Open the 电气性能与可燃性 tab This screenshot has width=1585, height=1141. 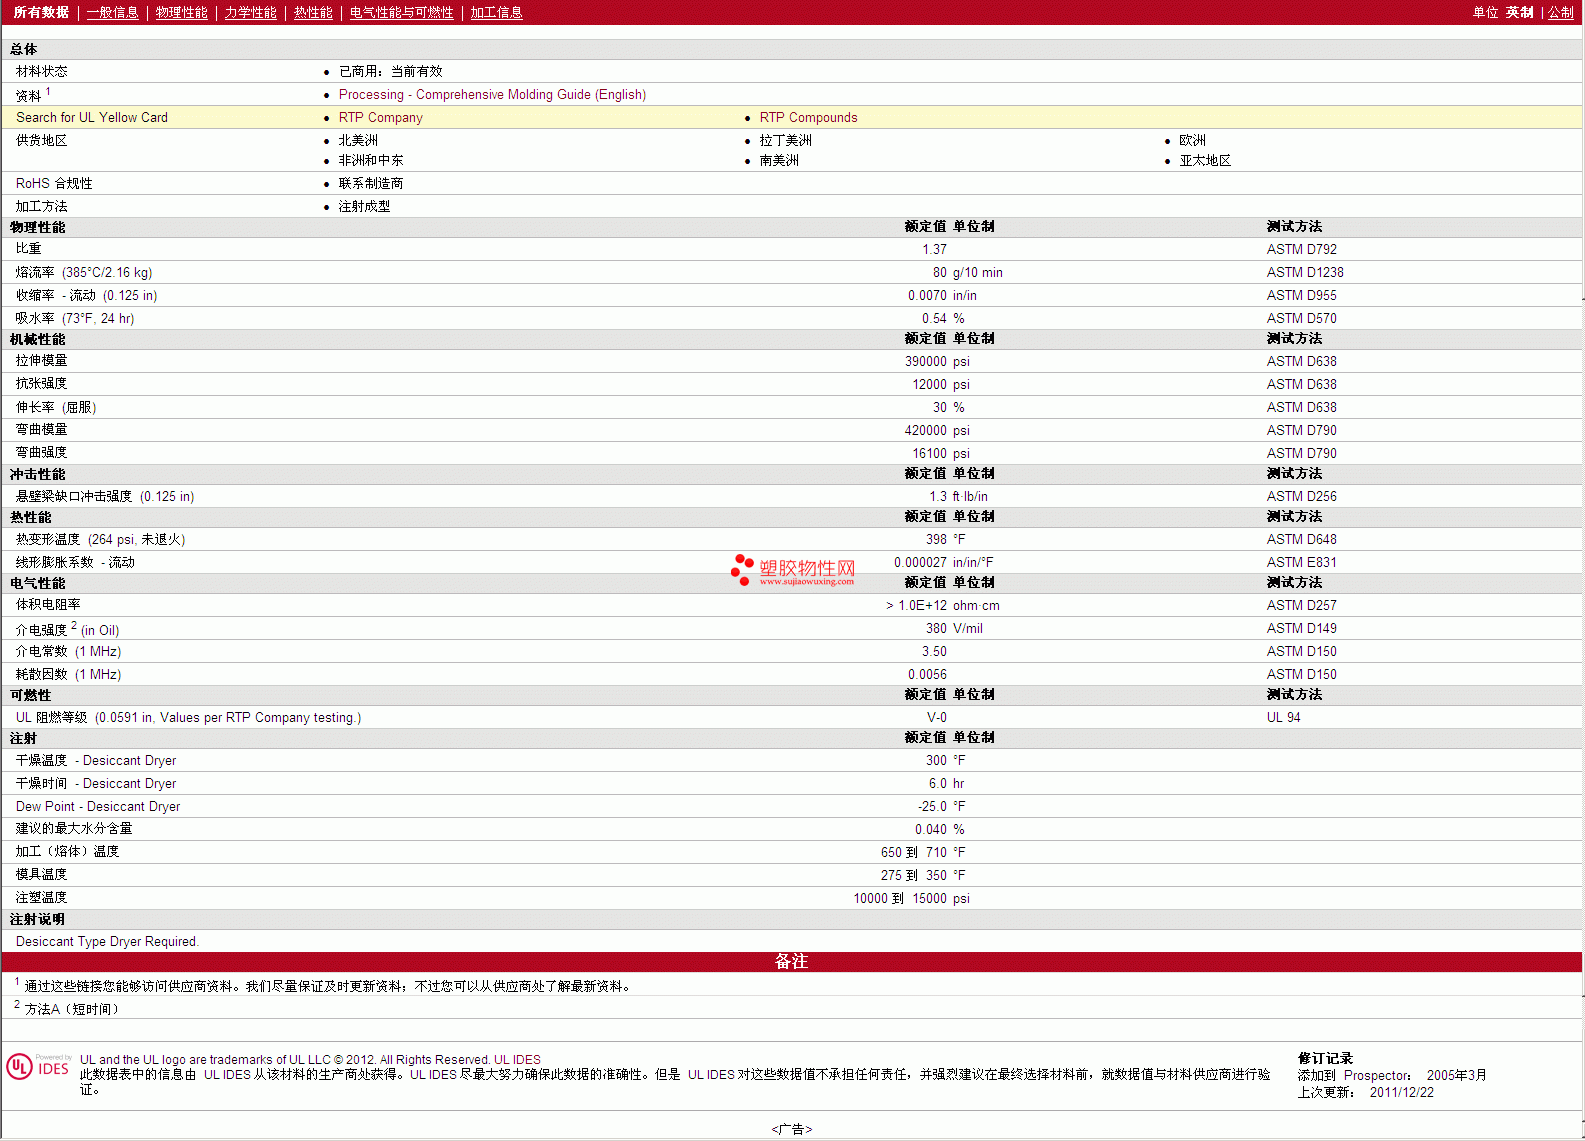(x=401, y=12)
